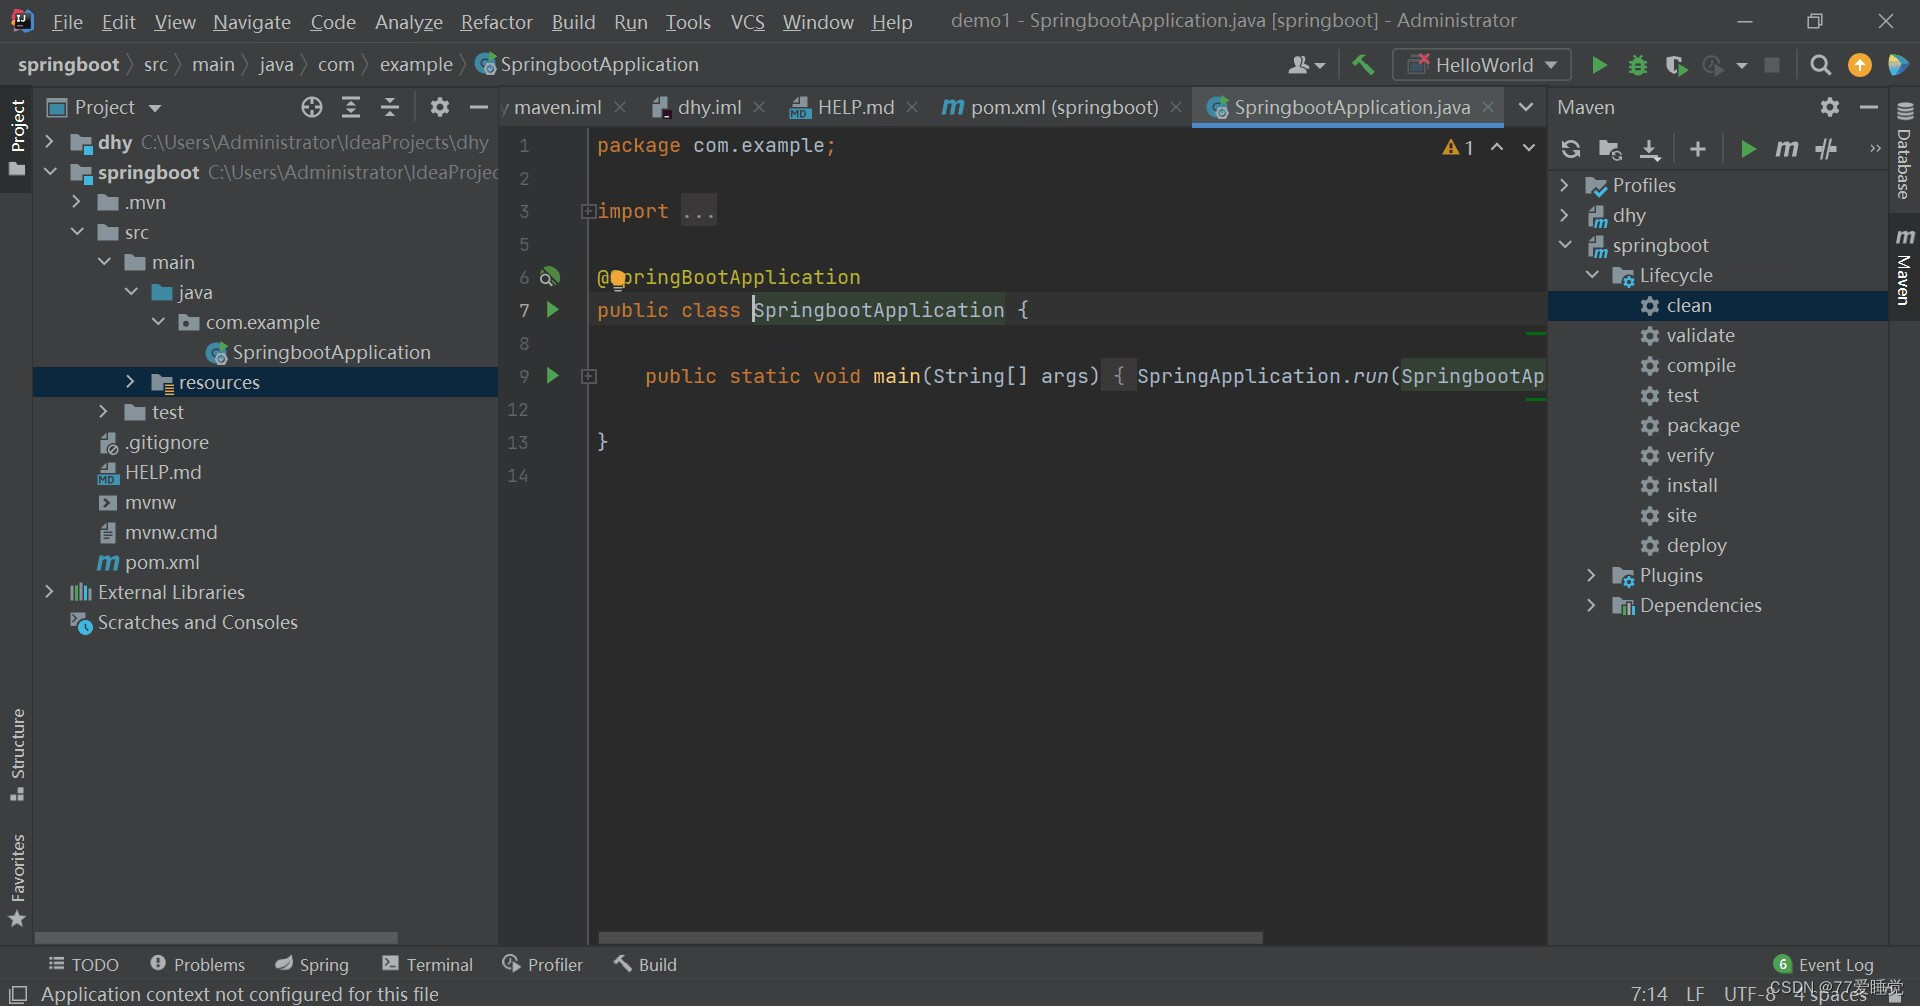This screenshot has width=1920, height=1006.
Task: Run the HelloWorld configuration
Action: tap(1599, 65)
